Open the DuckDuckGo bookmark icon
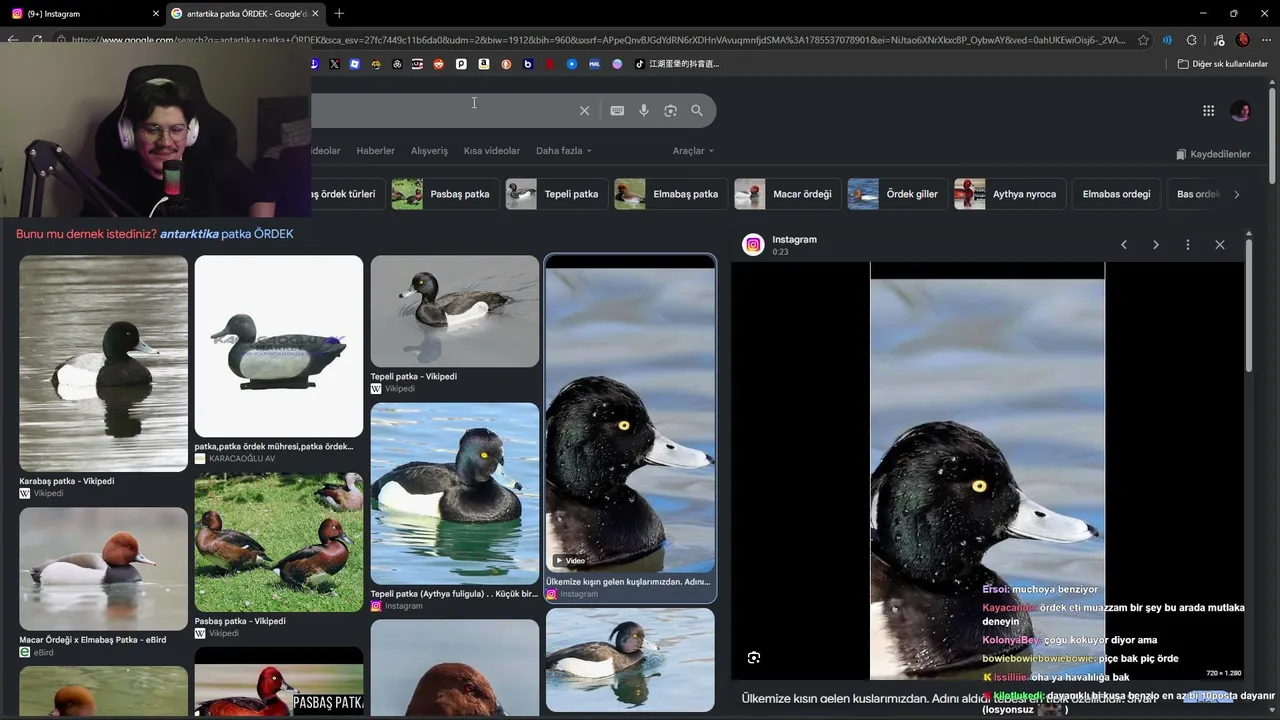The image size is (1280, 720). click(x=506, y=64)
